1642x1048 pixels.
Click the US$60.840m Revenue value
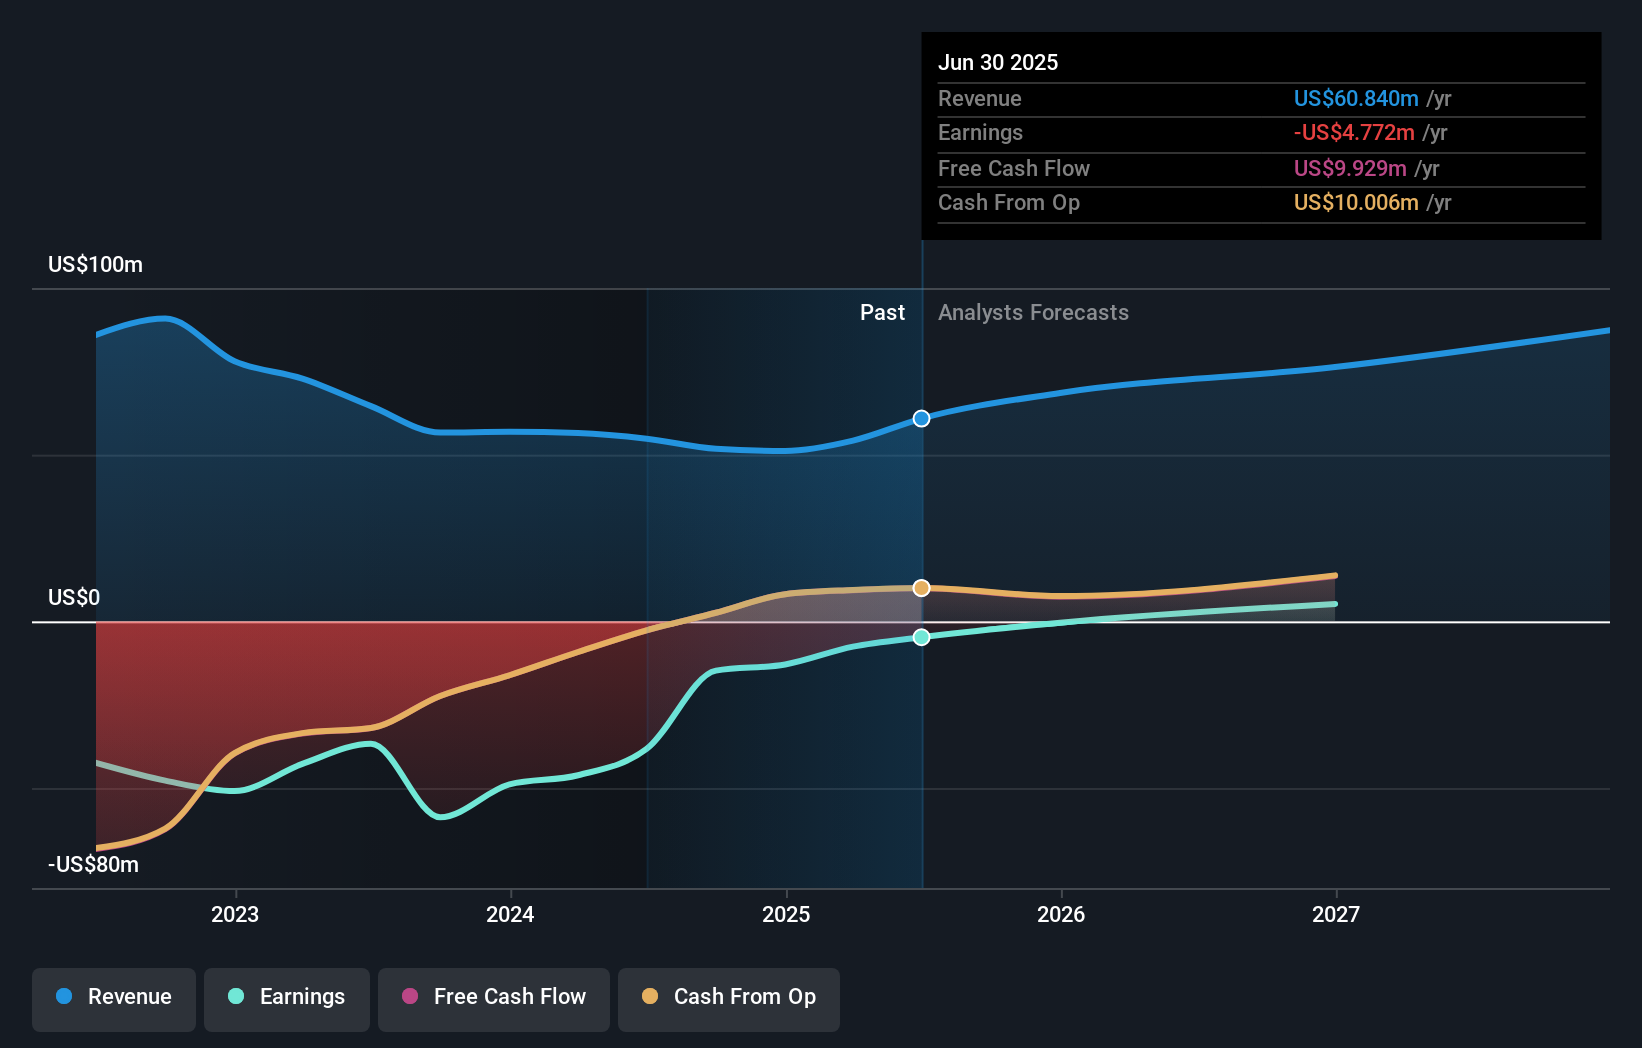coord(1356,98)
